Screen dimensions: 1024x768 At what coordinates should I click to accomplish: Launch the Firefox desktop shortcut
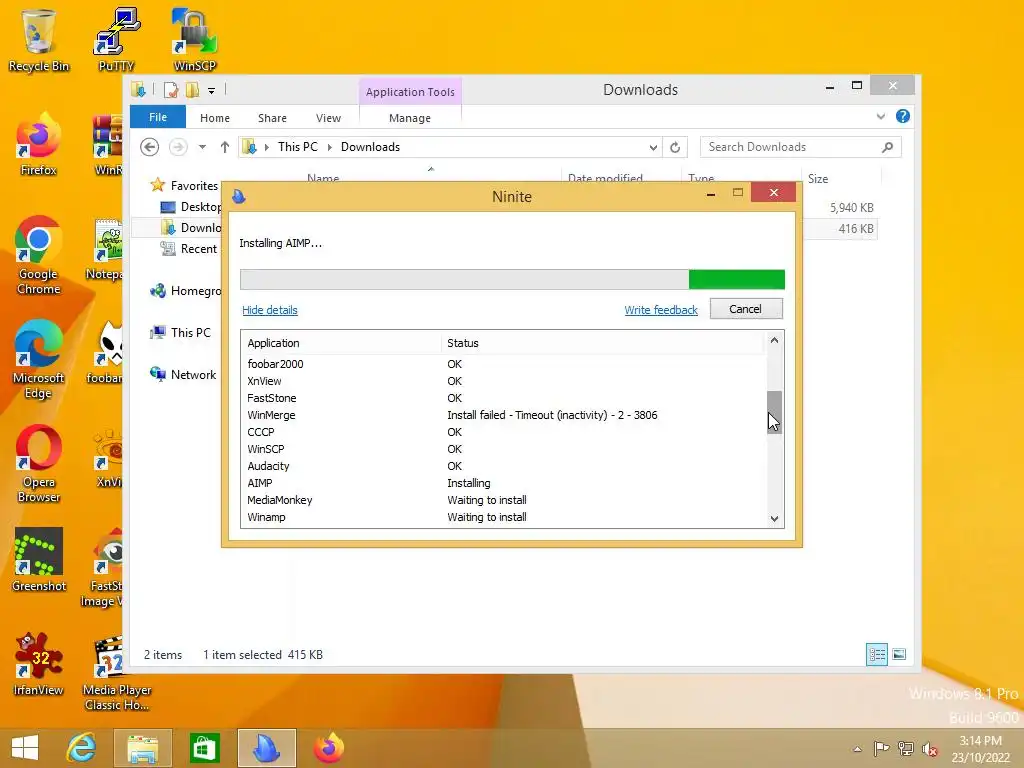(39, 145)
